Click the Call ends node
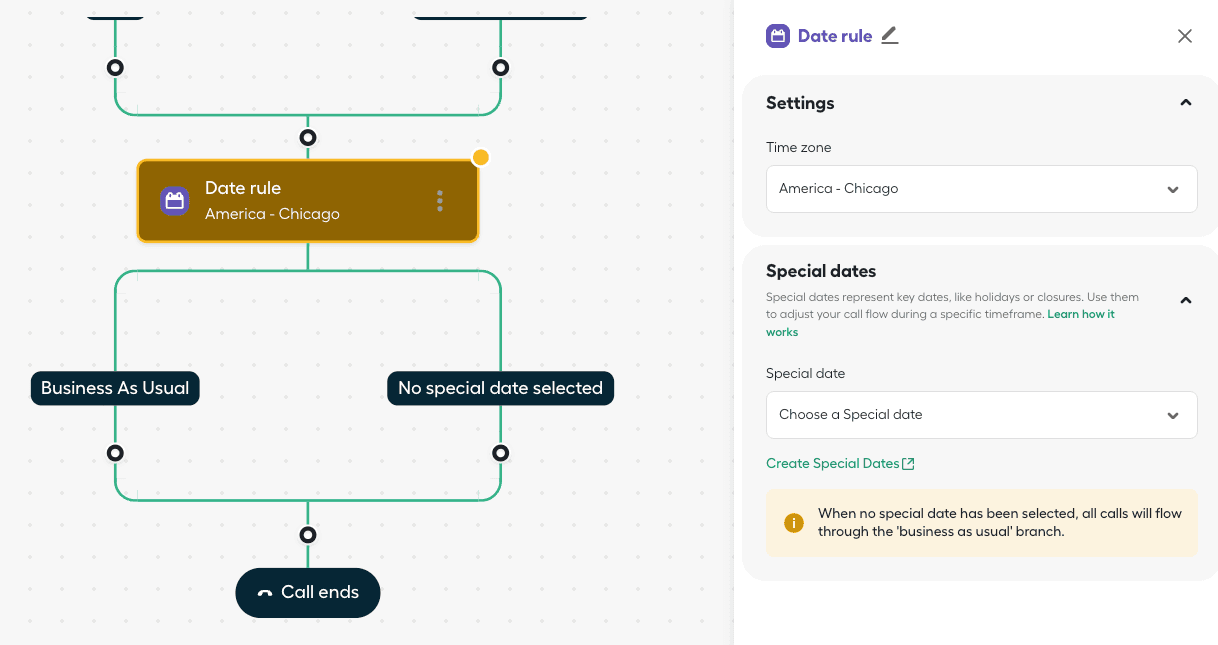The height and width of the screenshot is (645, 1218). coord(308,592)
